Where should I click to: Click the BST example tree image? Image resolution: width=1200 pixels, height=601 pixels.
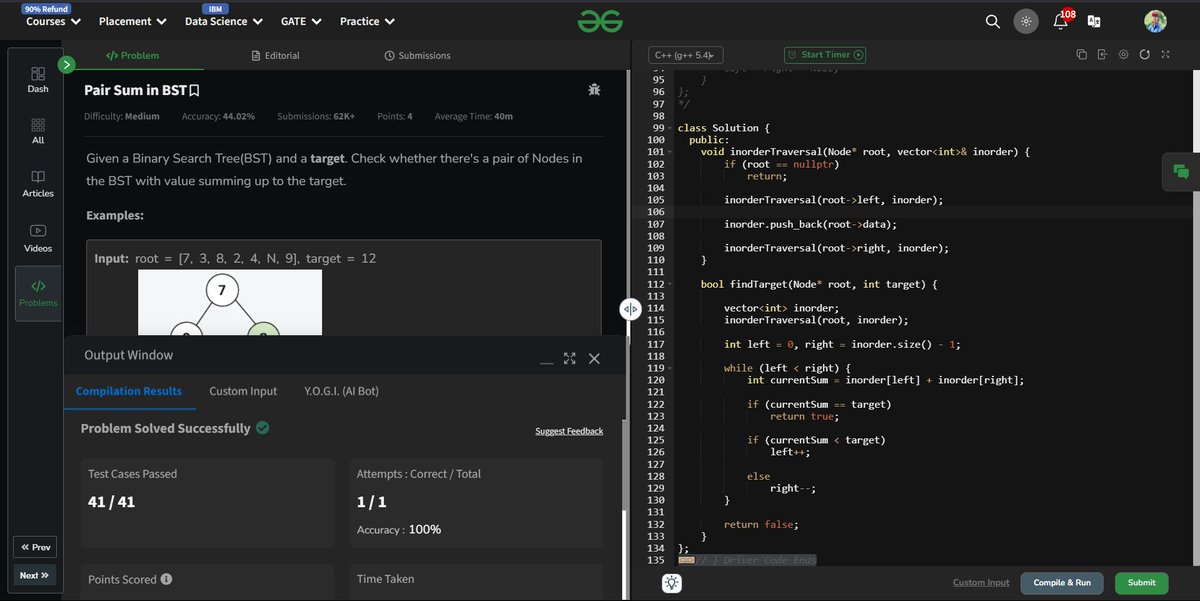[230, 303]
